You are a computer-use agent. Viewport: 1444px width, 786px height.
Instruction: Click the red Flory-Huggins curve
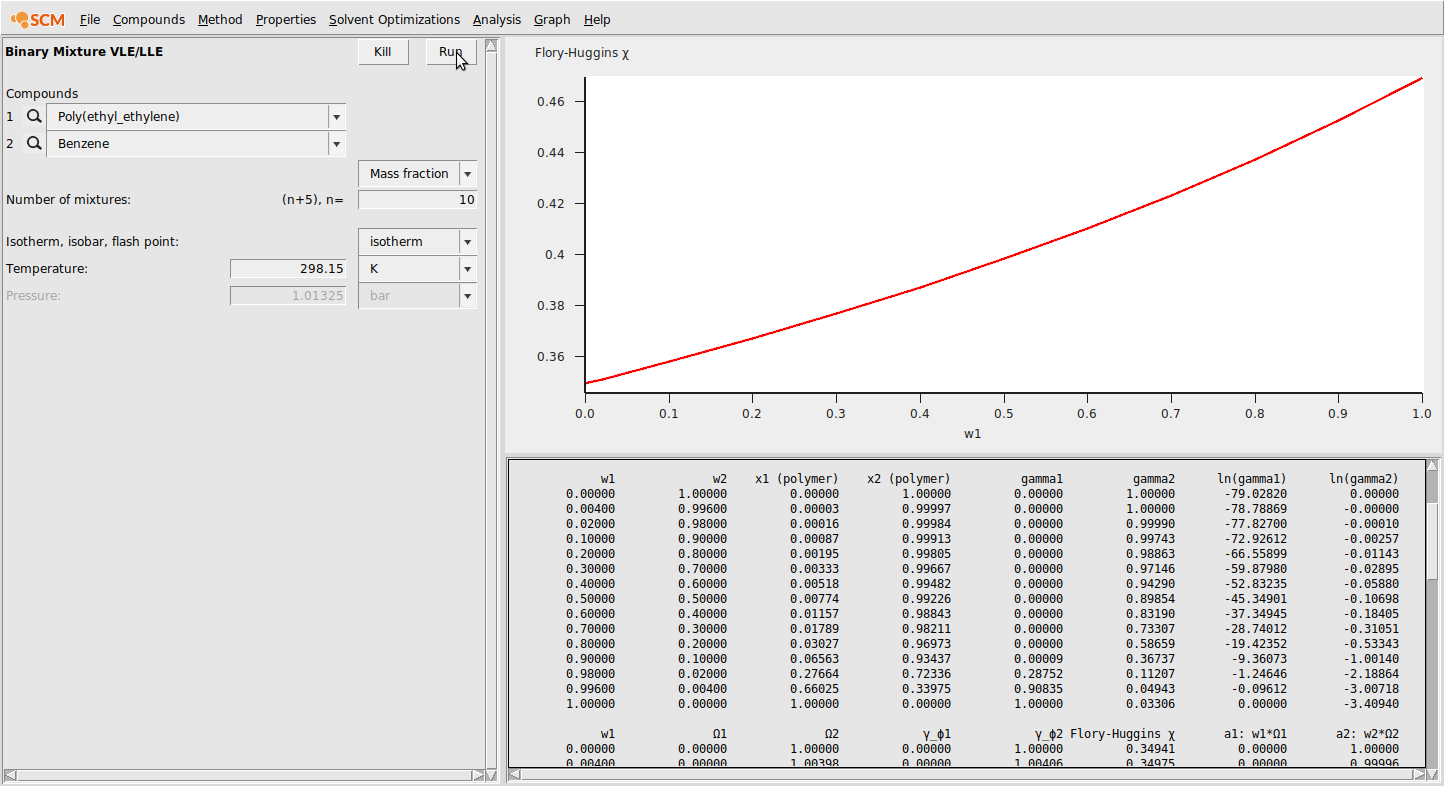tap(1003, 258)
